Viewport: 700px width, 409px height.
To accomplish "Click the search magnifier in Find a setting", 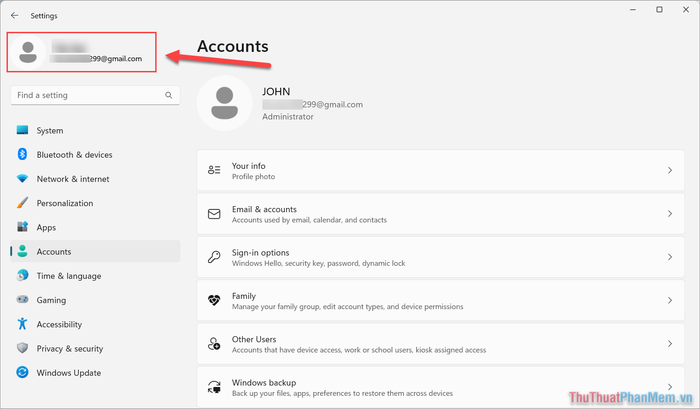I will click(169, 95).
